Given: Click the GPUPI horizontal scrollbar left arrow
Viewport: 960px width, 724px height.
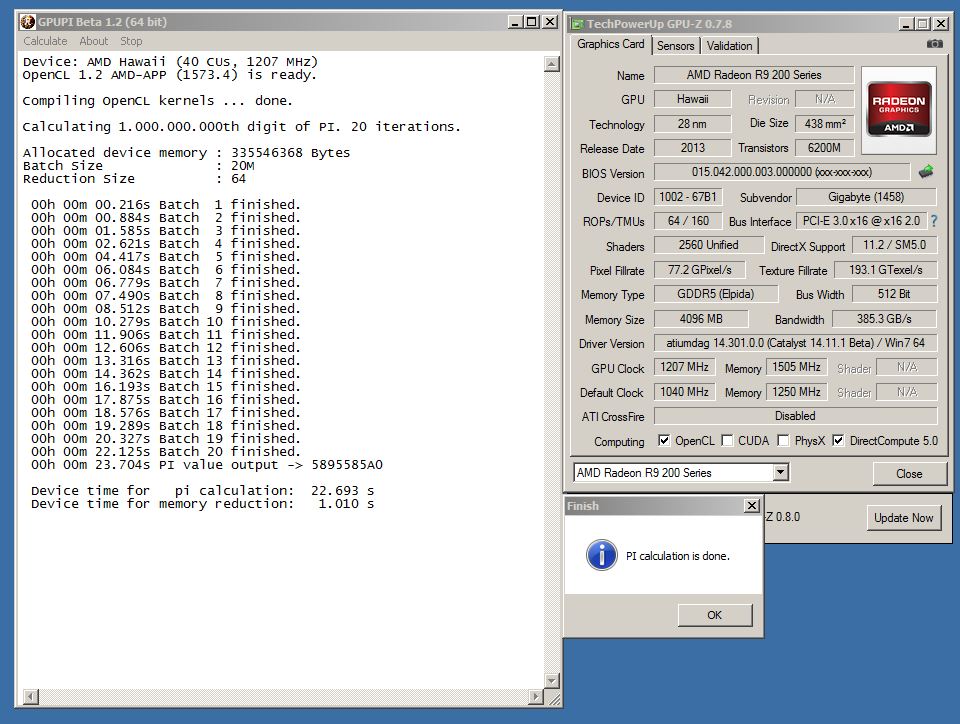Looking at the screenshot, I should coord(31,696).
